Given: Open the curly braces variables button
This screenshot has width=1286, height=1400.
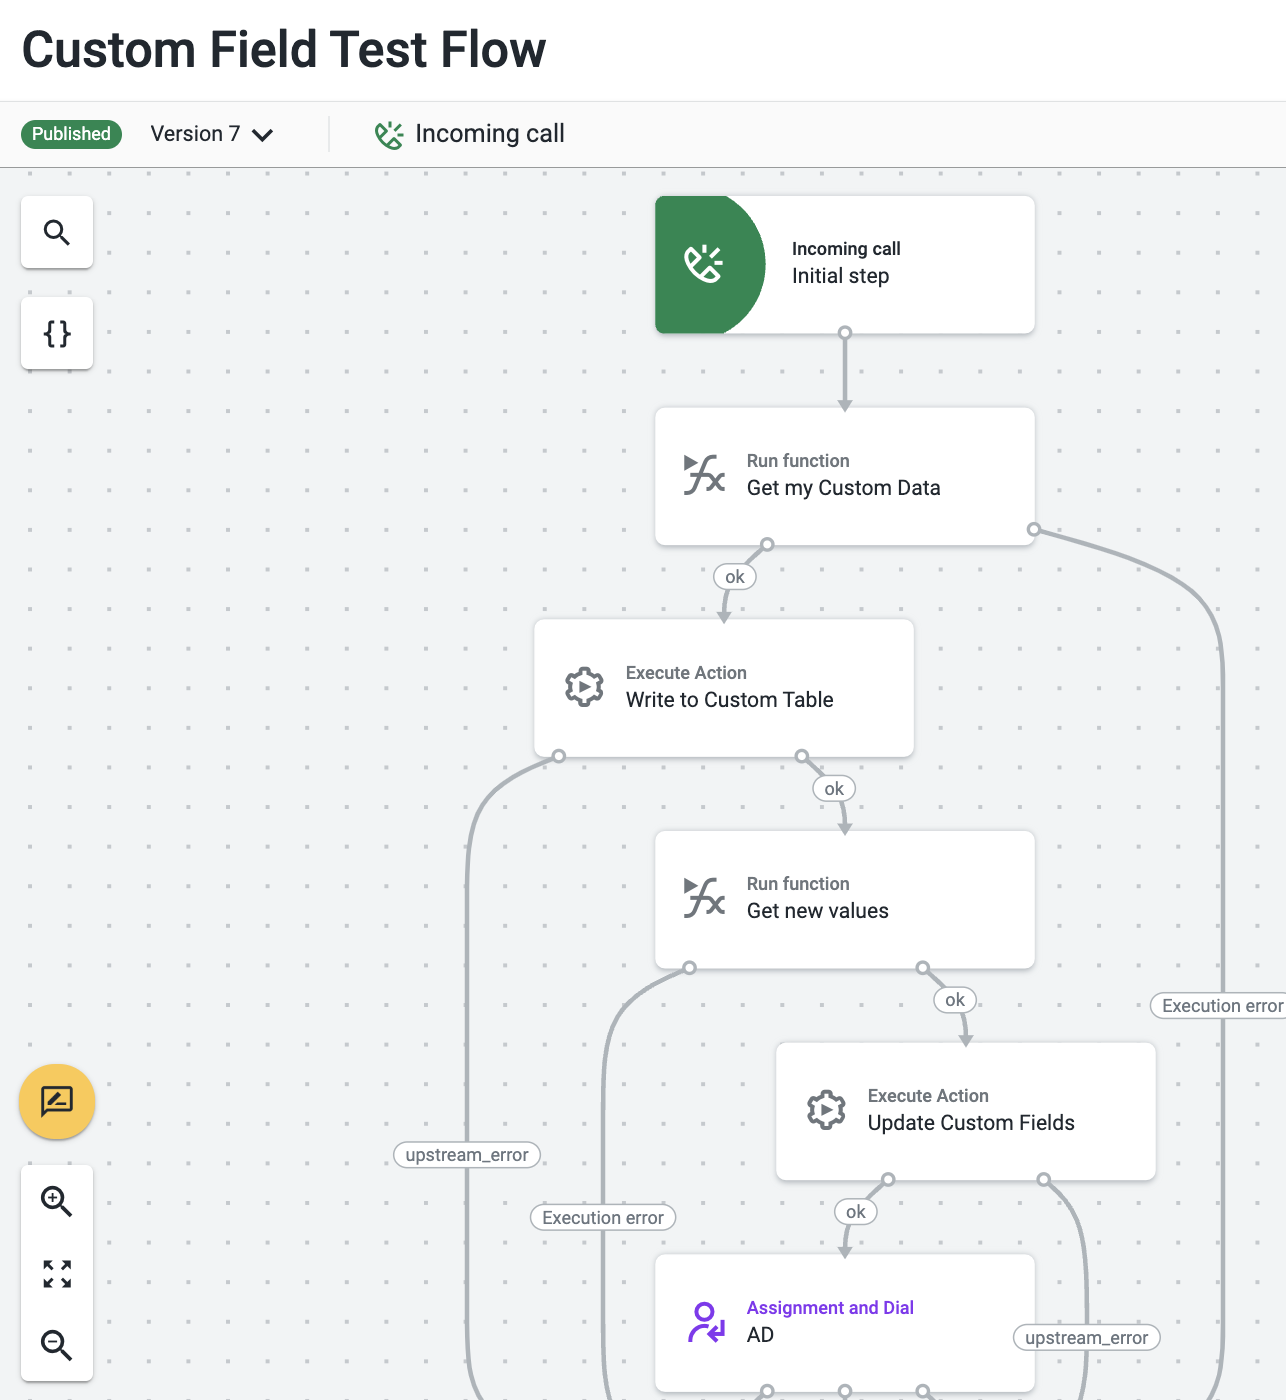Looking at the screenshot, I should (57, 333).
